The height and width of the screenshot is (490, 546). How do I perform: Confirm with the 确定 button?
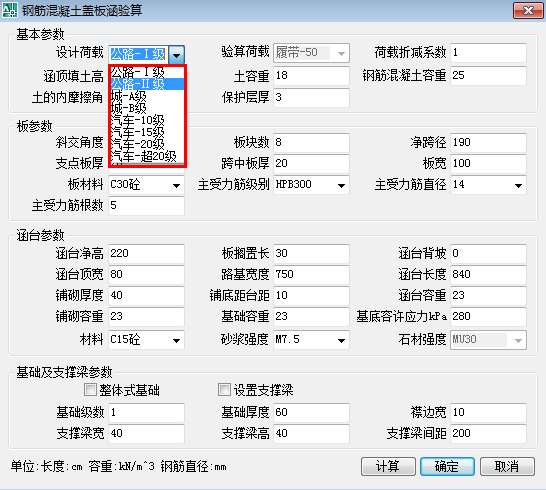click(447, 466)
